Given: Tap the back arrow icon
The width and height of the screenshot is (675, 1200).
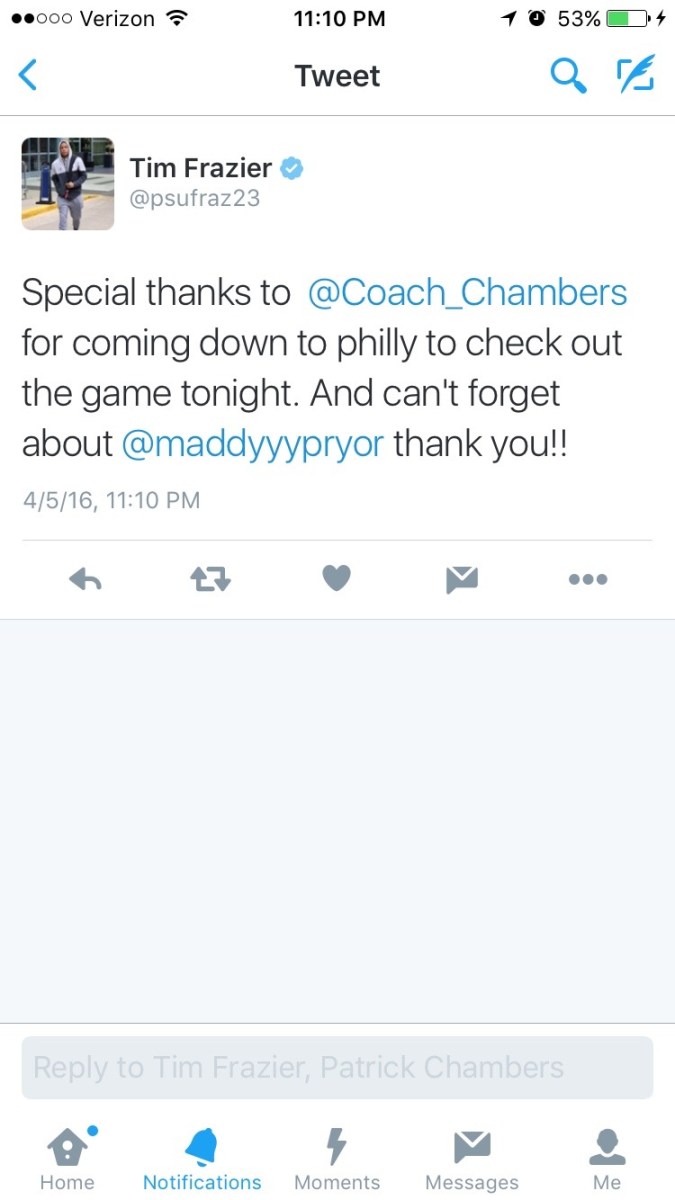Looking at the screenshot, I should click(29, 76).
